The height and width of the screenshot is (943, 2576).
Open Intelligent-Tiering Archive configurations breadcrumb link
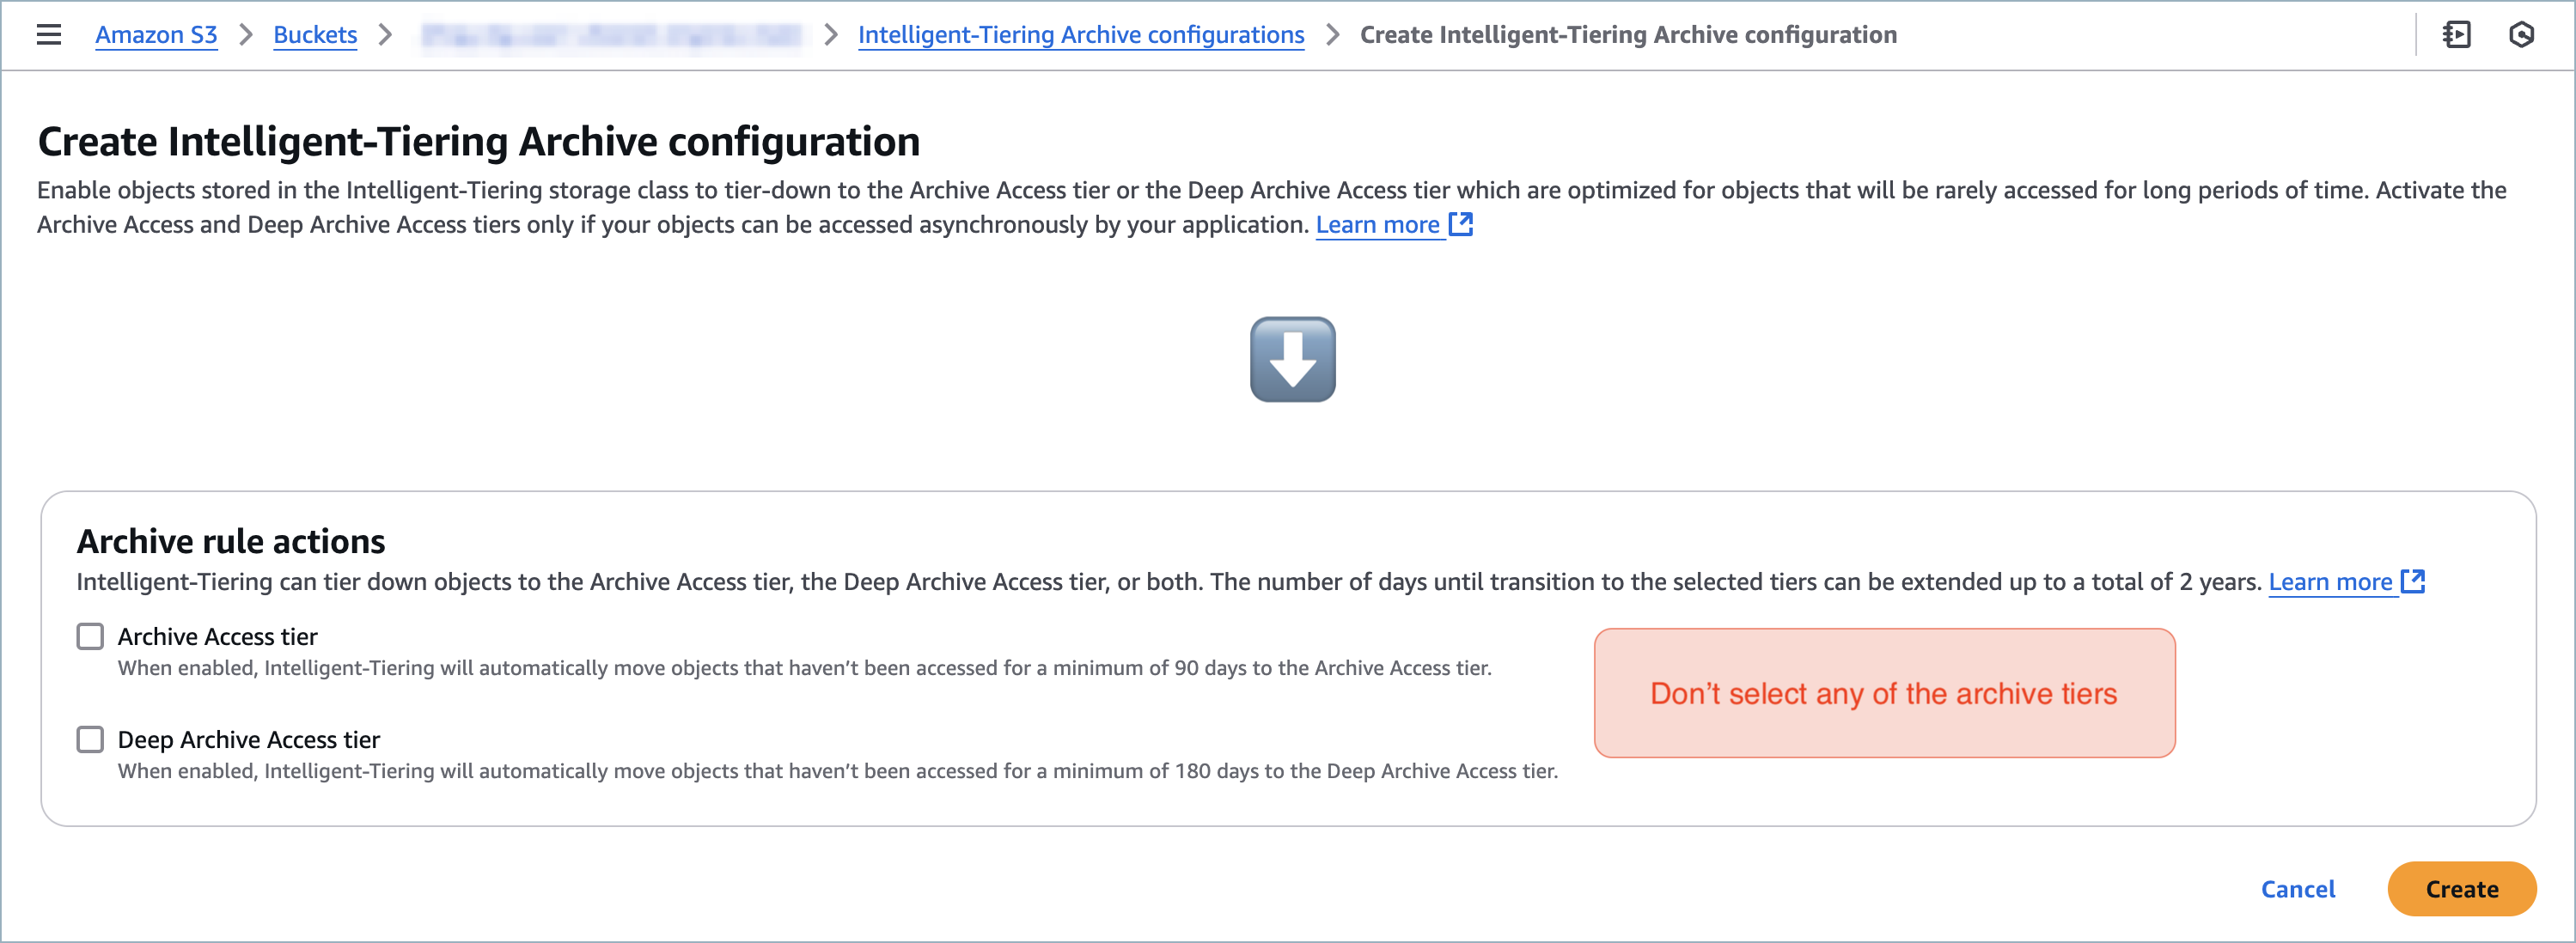[1081, 34]
